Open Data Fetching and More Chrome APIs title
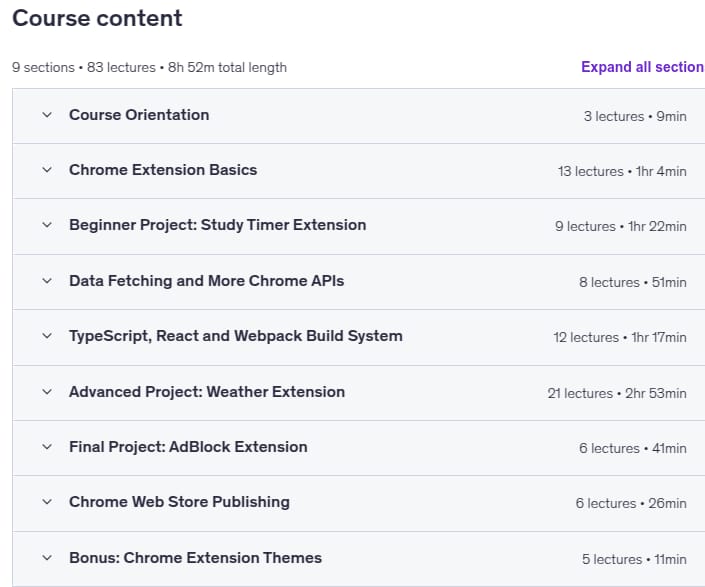 (x=206, y=281)
